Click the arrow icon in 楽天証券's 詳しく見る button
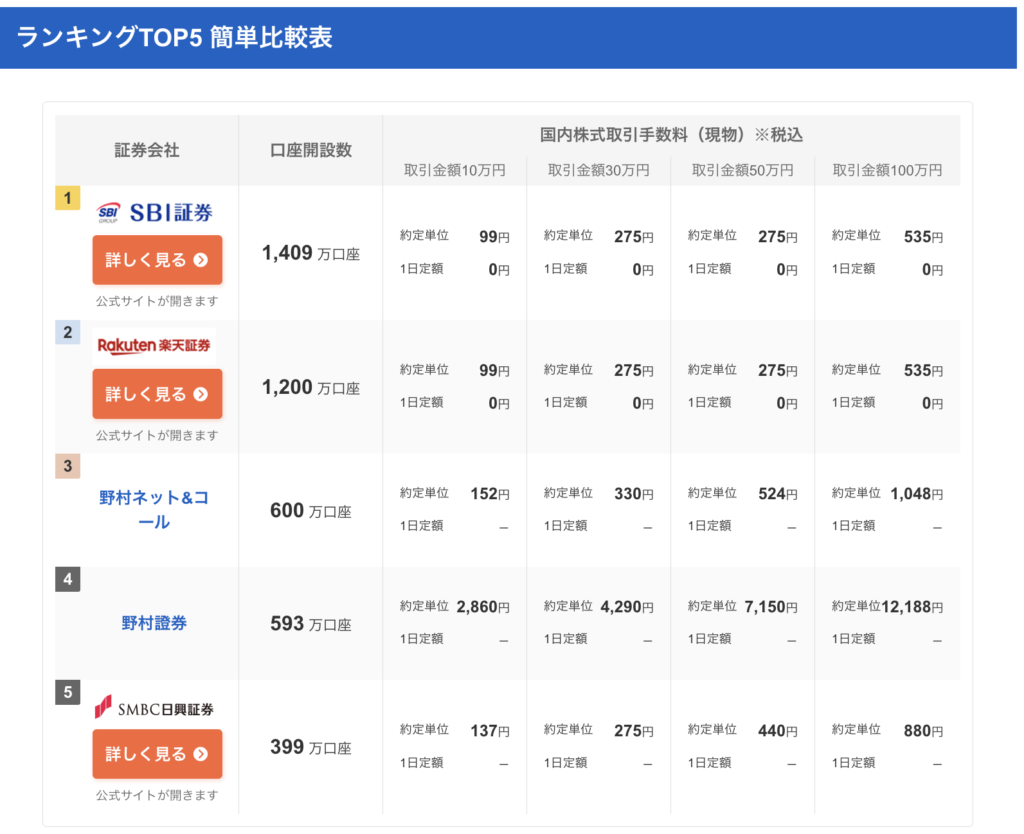 tap(198, 394)
